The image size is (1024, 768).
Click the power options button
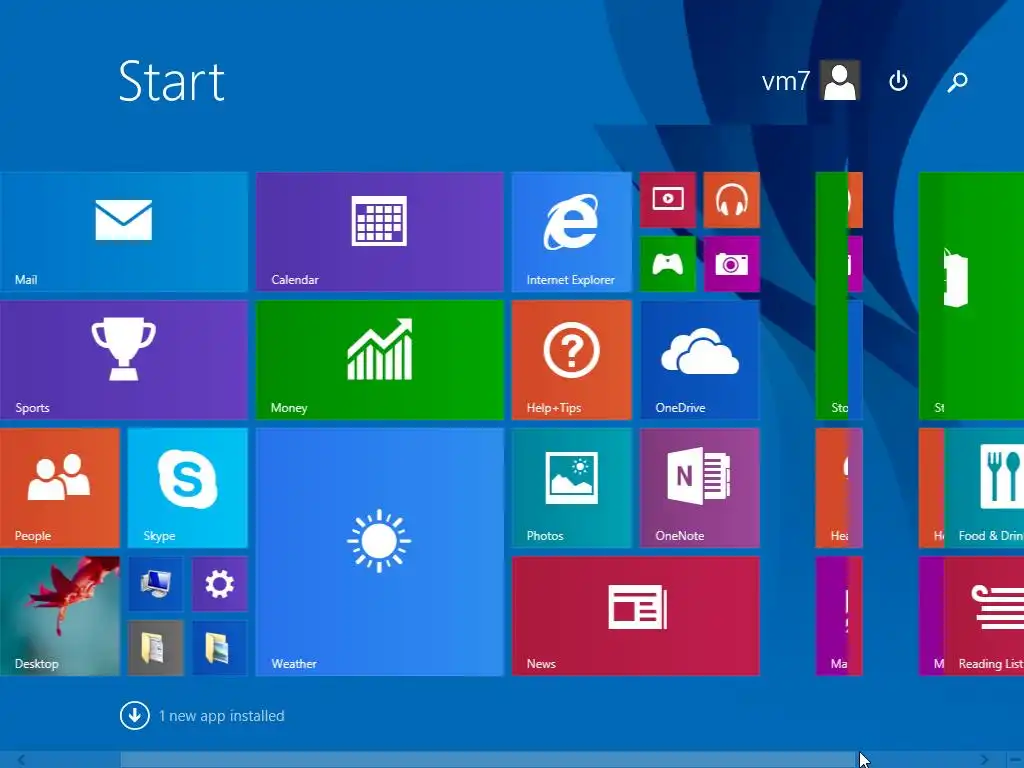899,82
